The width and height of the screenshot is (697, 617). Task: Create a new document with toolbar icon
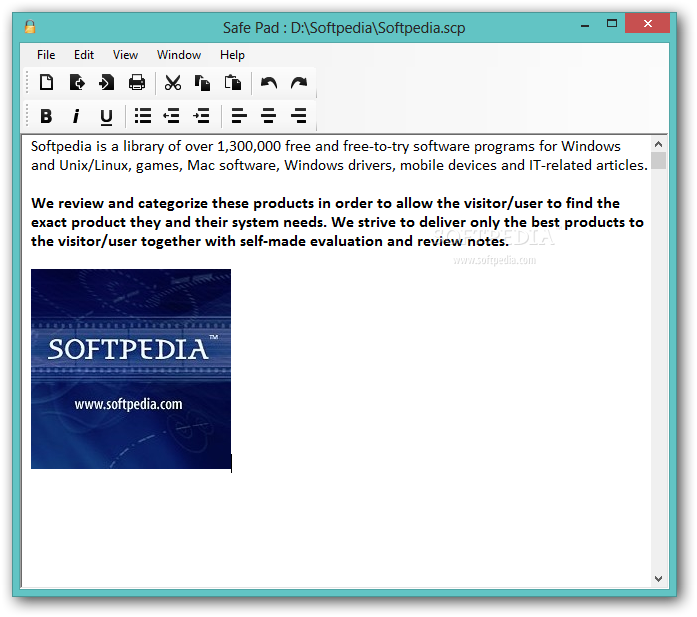tap(46, 83)
